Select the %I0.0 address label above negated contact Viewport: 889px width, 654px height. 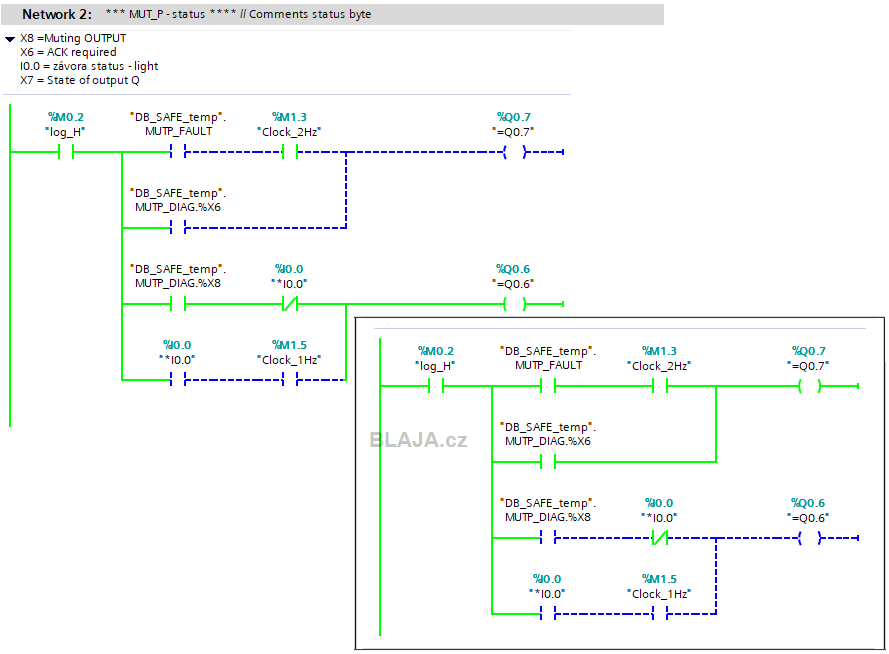click(x=289, y=269)
